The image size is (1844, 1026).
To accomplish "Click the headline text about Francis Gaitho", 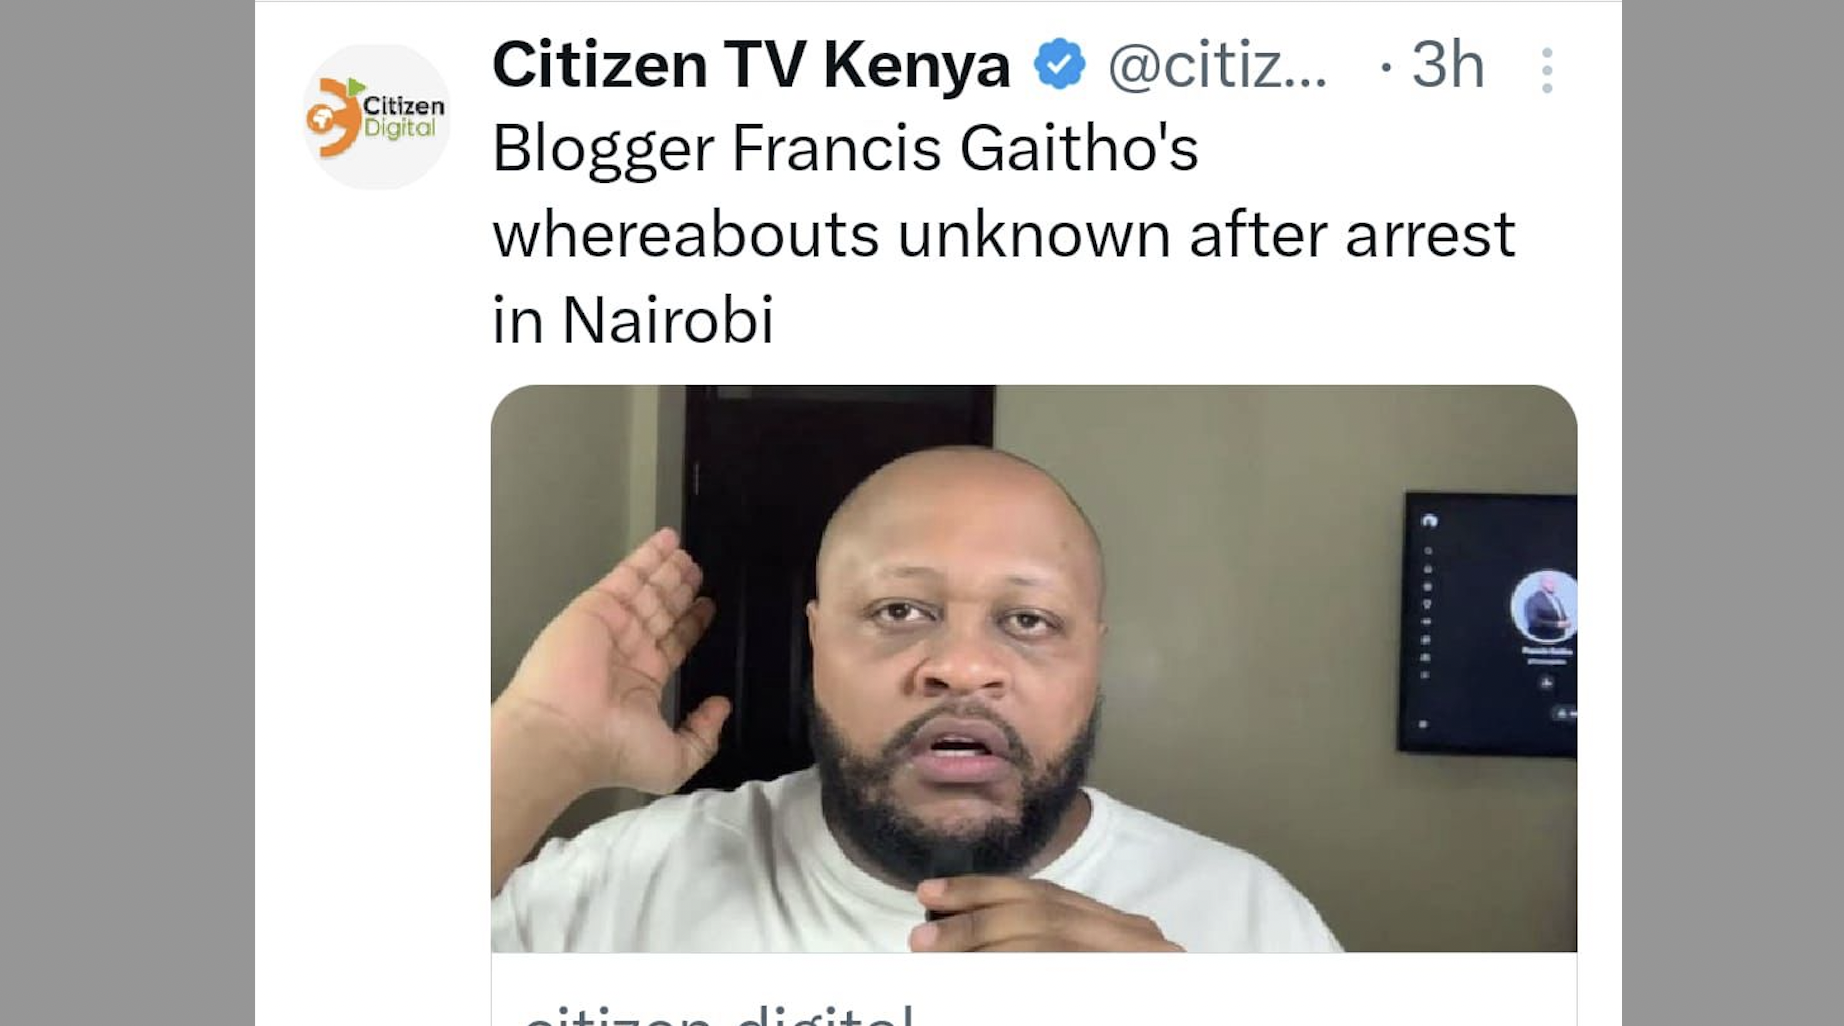I will click(x=1003, y=234).
